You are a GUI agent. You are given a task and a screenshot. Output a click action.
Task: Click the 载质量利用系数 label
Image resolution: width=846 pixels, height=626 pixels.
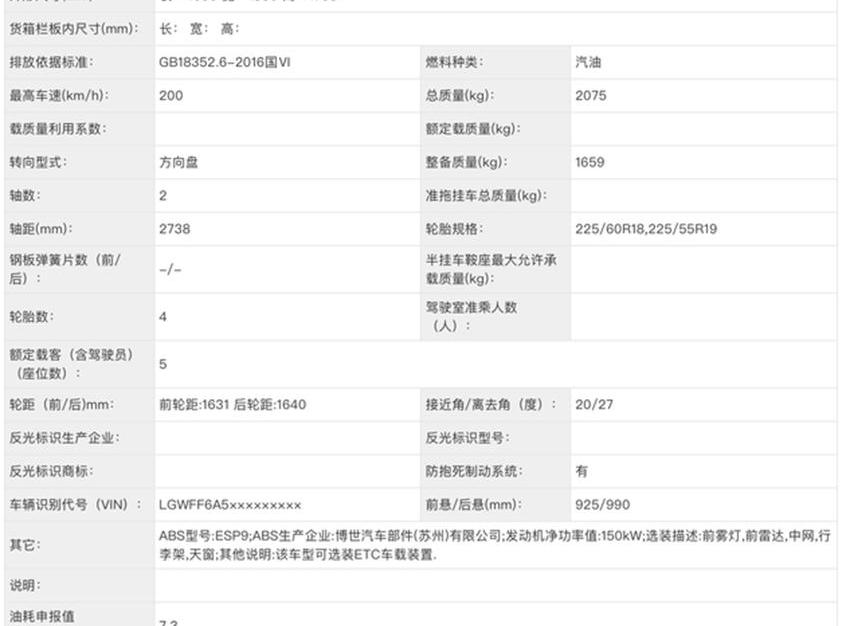coord(58,129)
